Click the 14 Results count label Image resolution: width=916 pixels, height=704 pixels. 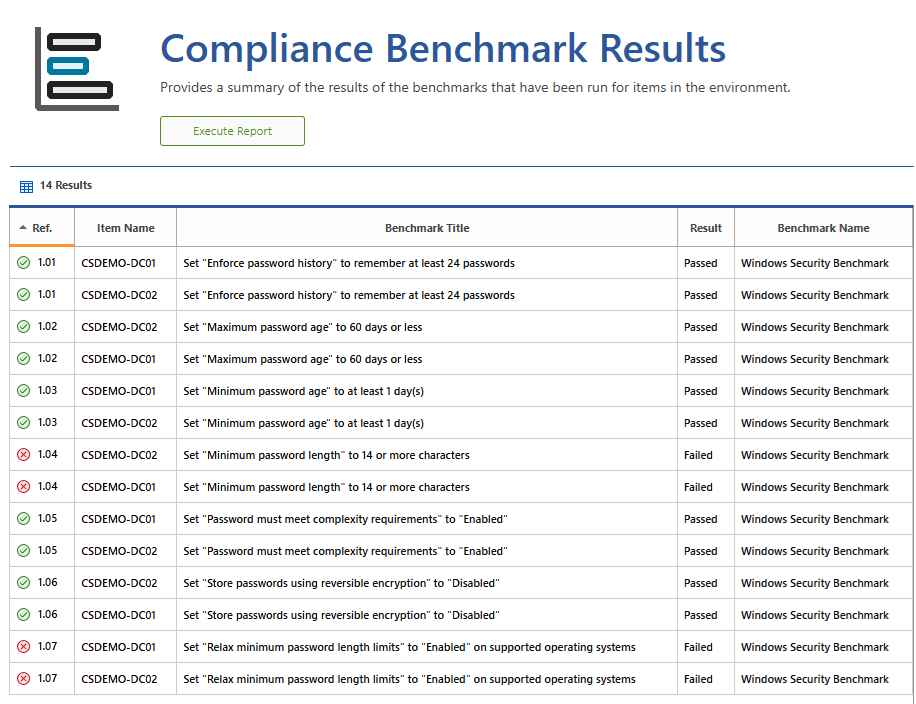[66, 185]
